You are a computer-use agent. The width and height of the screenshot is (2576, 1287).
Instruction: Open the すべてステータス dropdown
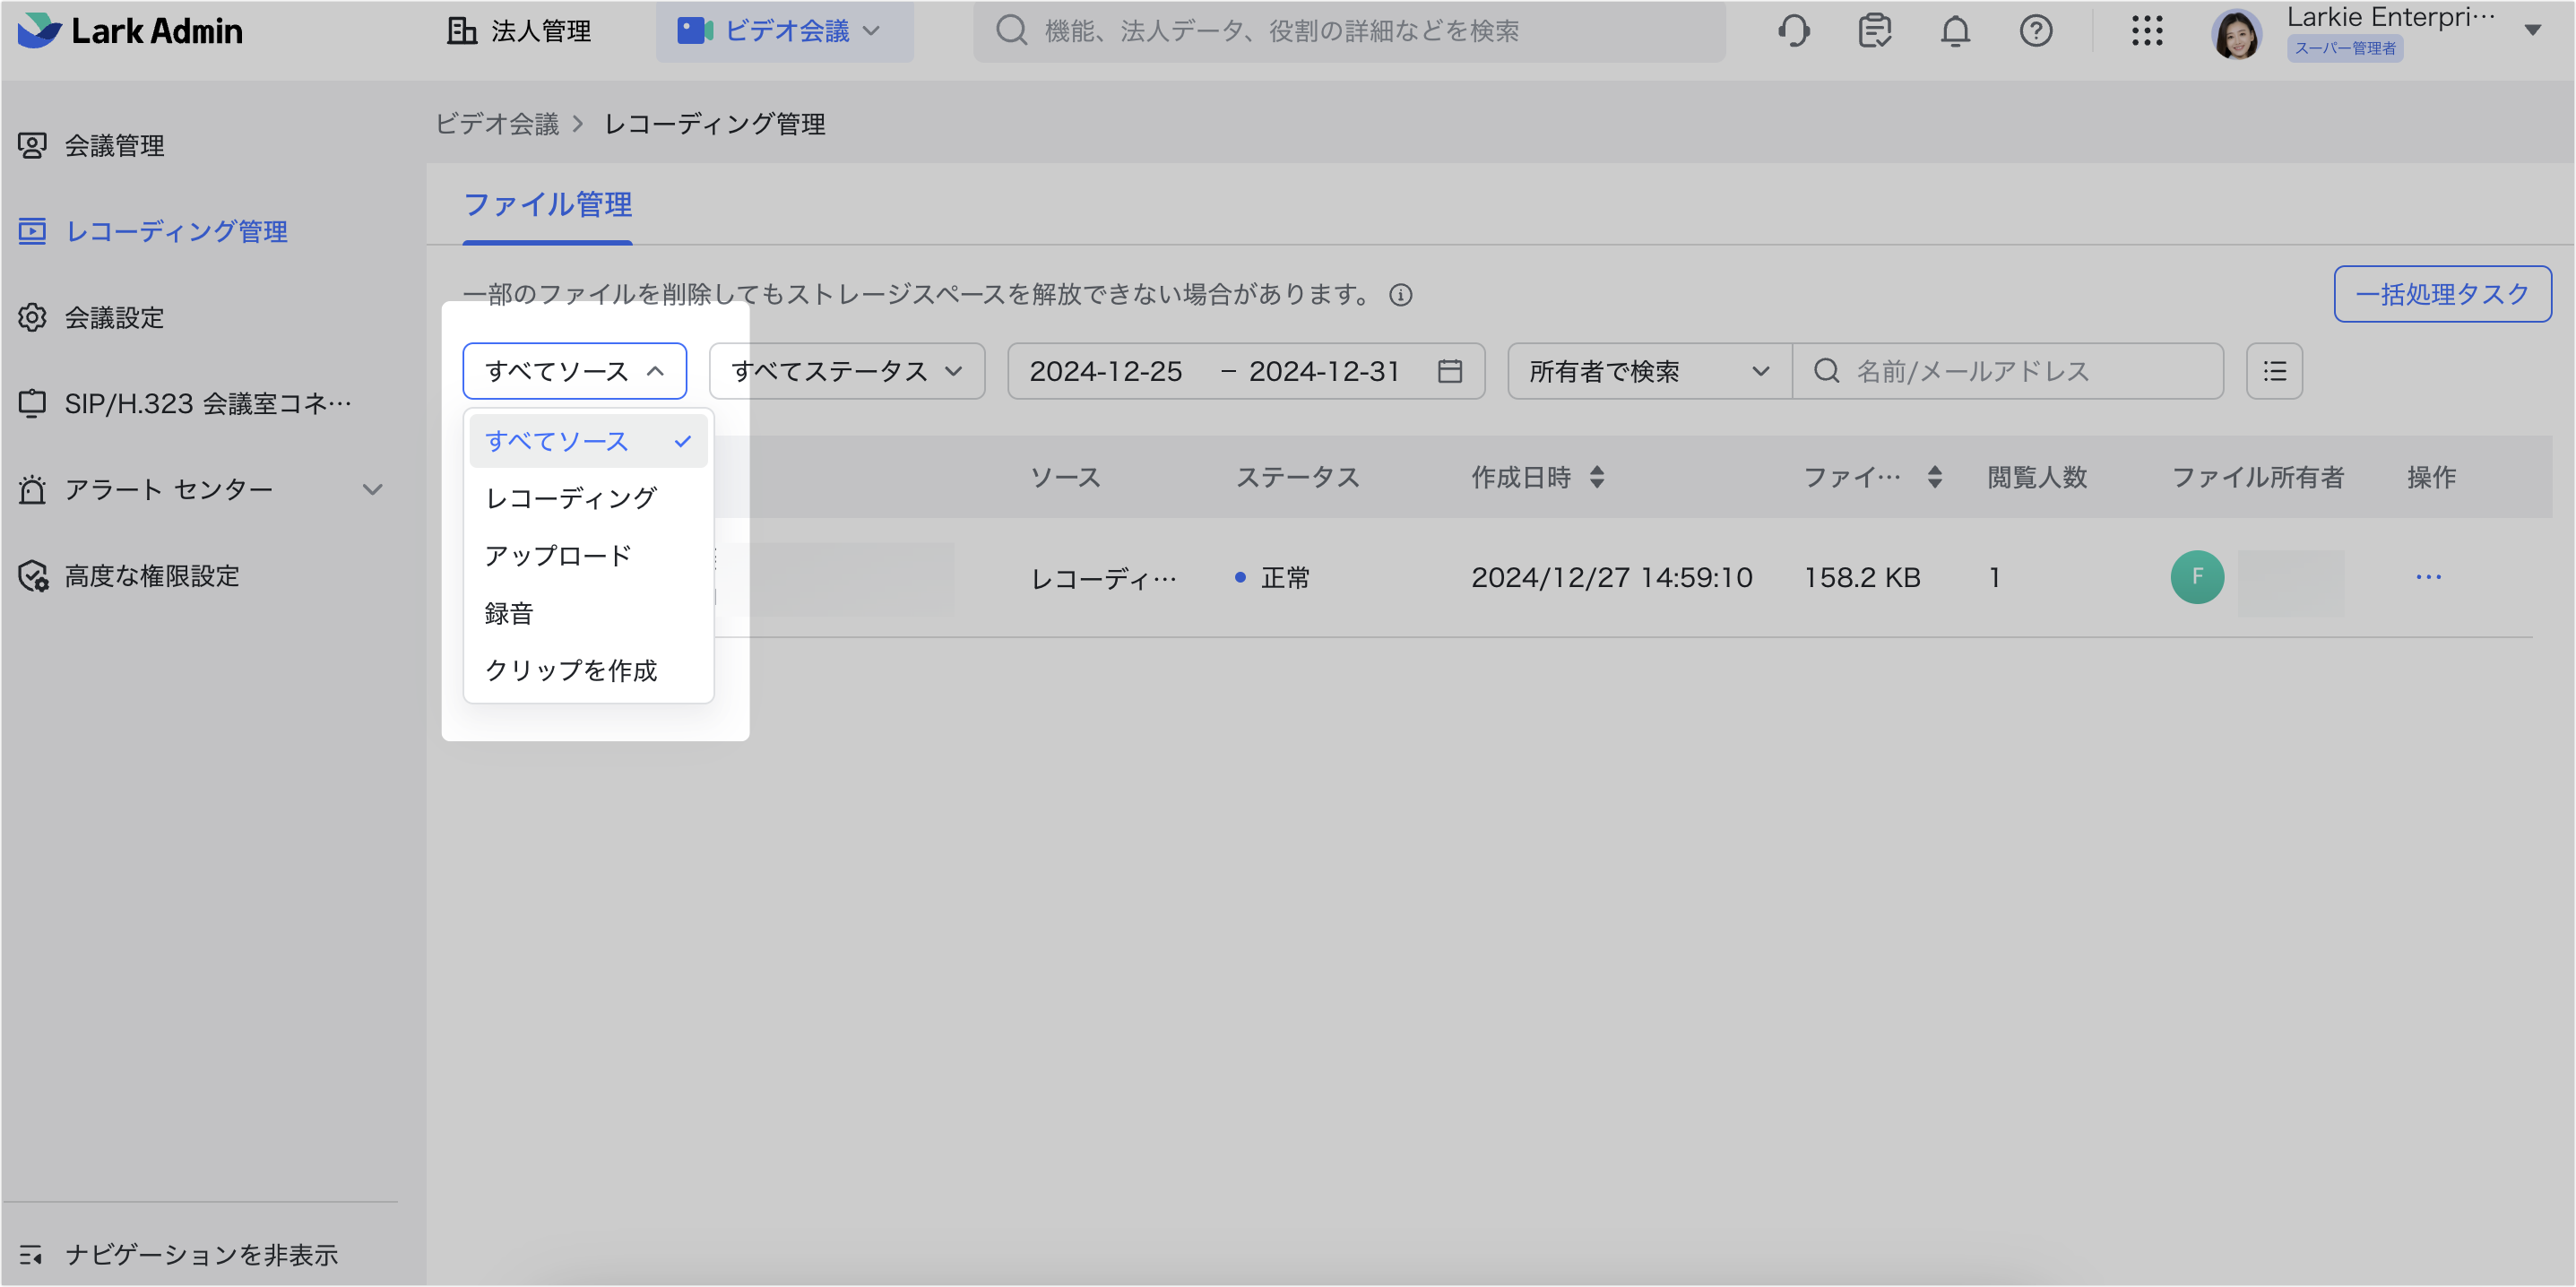[846, 371]
